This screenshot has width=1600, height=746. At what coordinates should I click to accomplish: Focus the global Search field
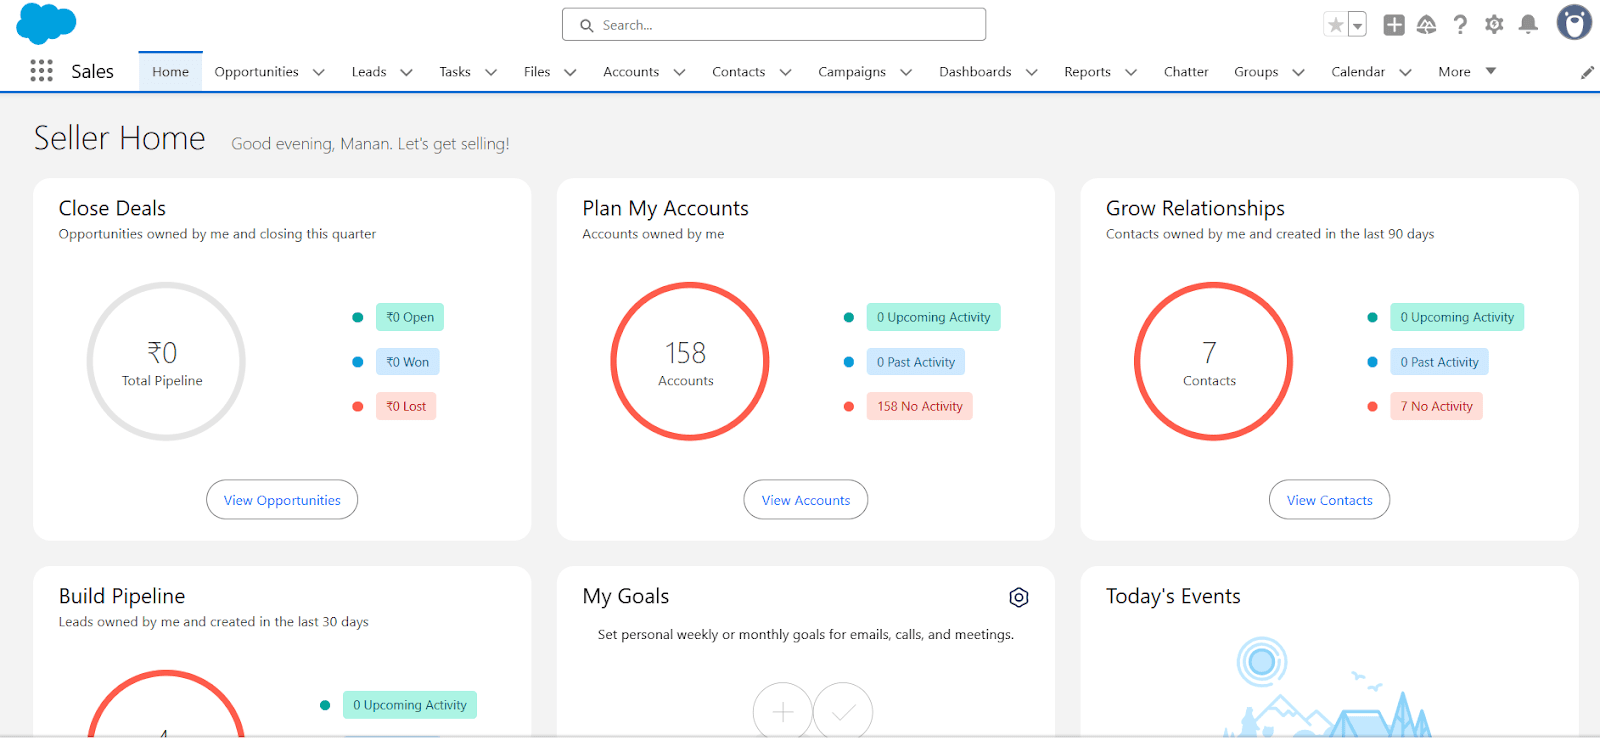pos(774,25)
